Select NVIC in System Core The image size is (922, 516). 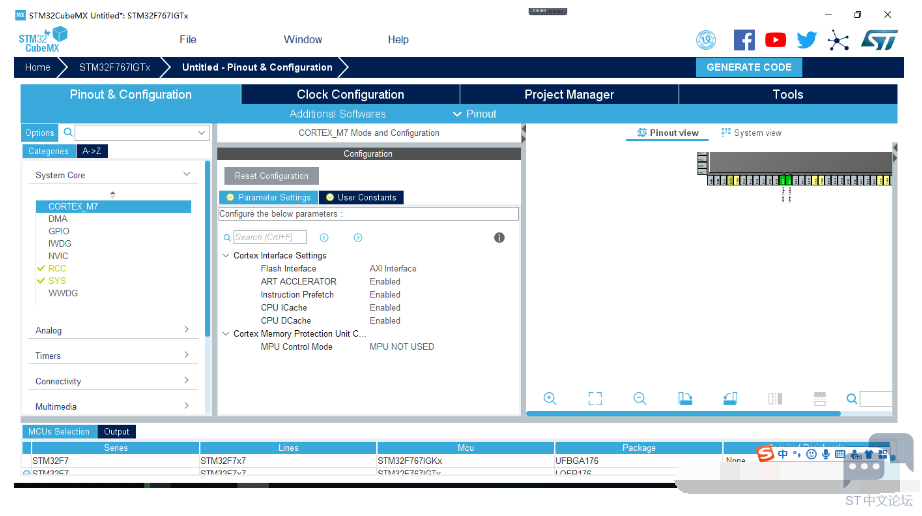pos(58,256)
